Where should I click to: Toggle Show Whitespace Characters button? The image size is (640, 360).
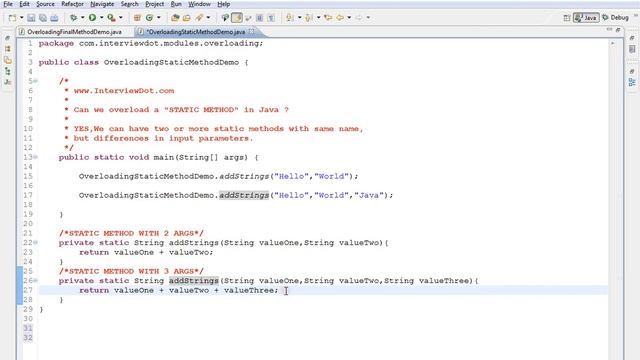[271, 18]
